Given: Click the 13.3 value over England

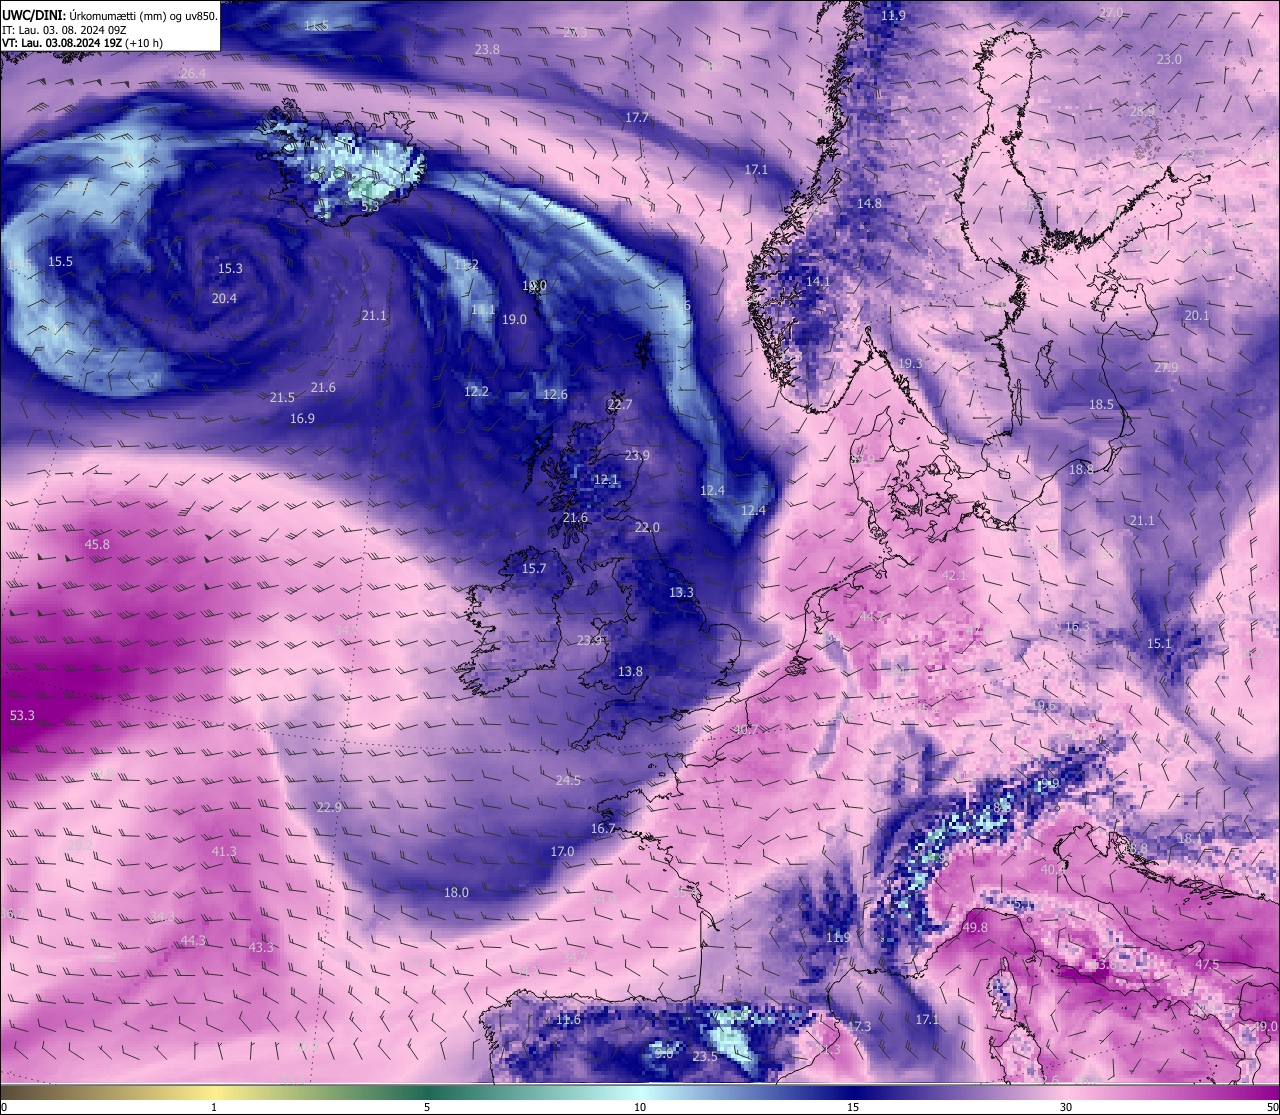Looking at the screenshot, I should click(x=681, y=592).
